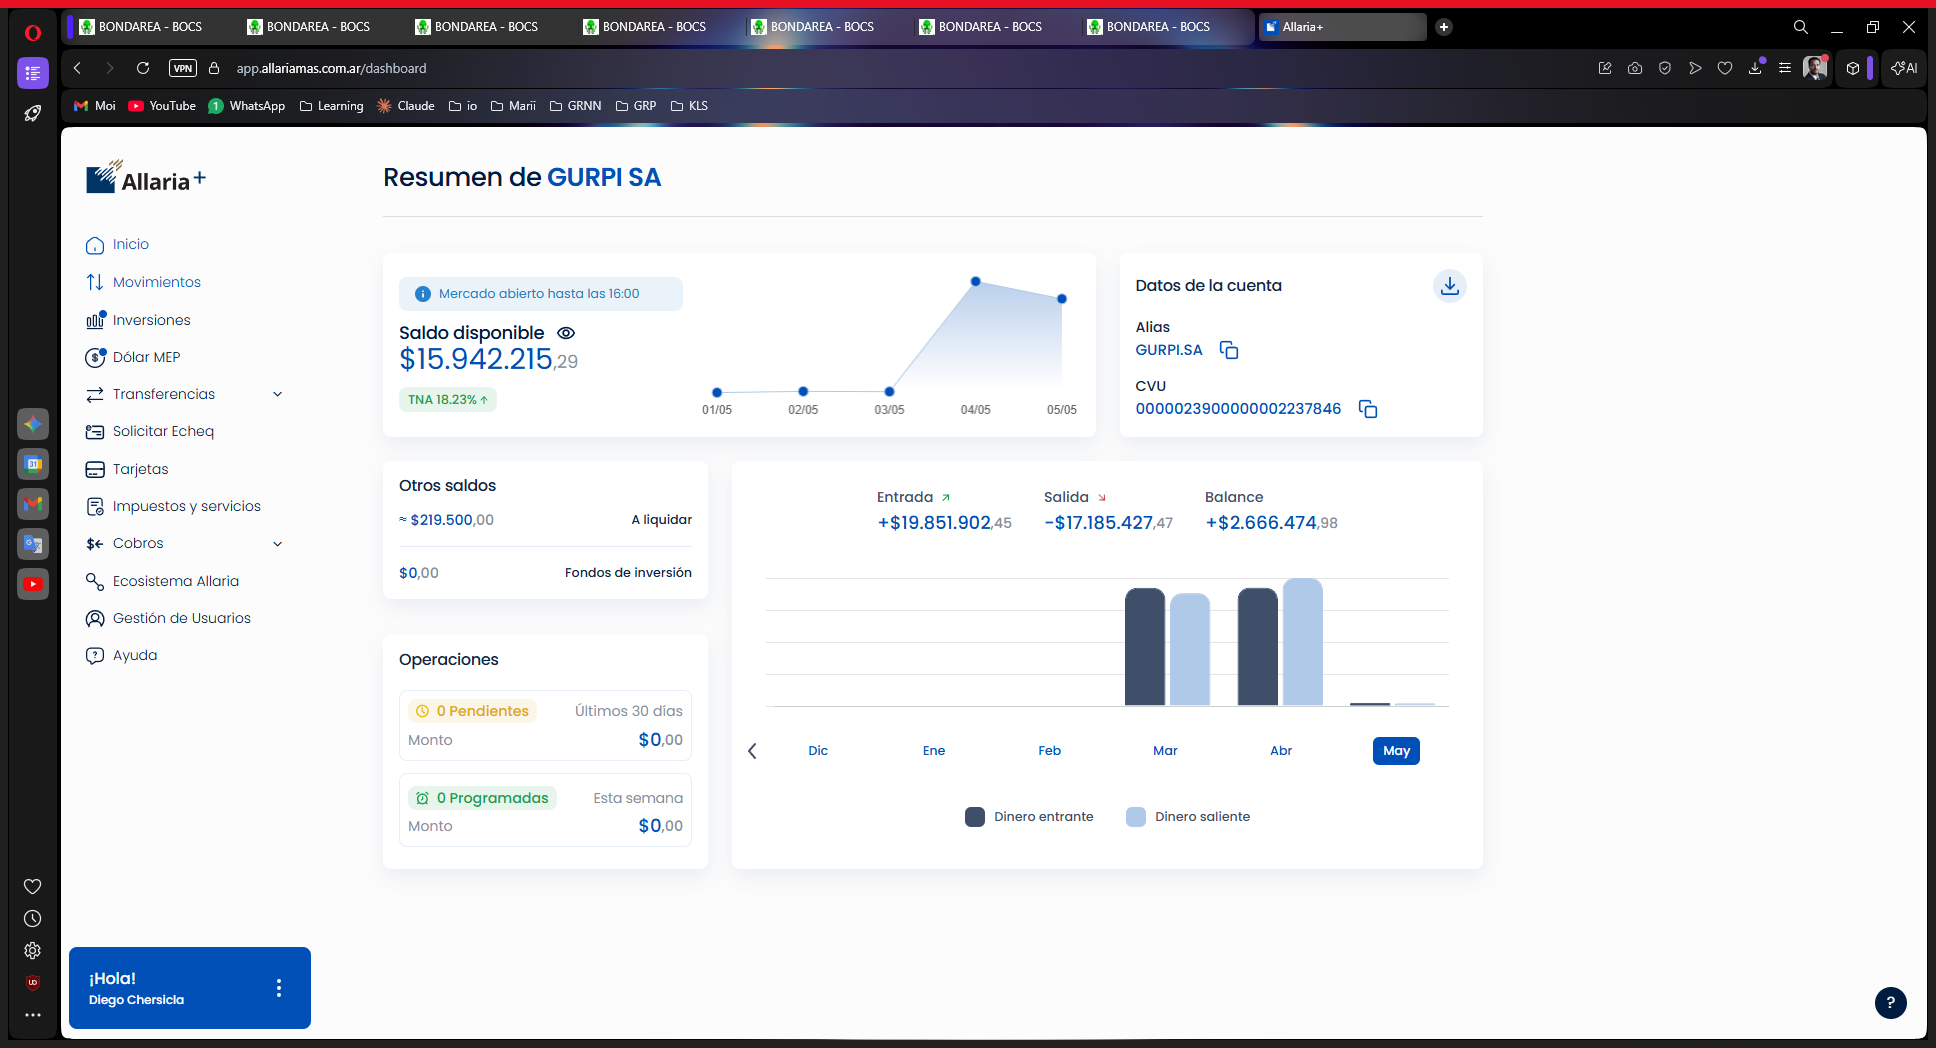1936x1048 pixels.
Task: Click the Fondos de inversión label
Action: 628,573
